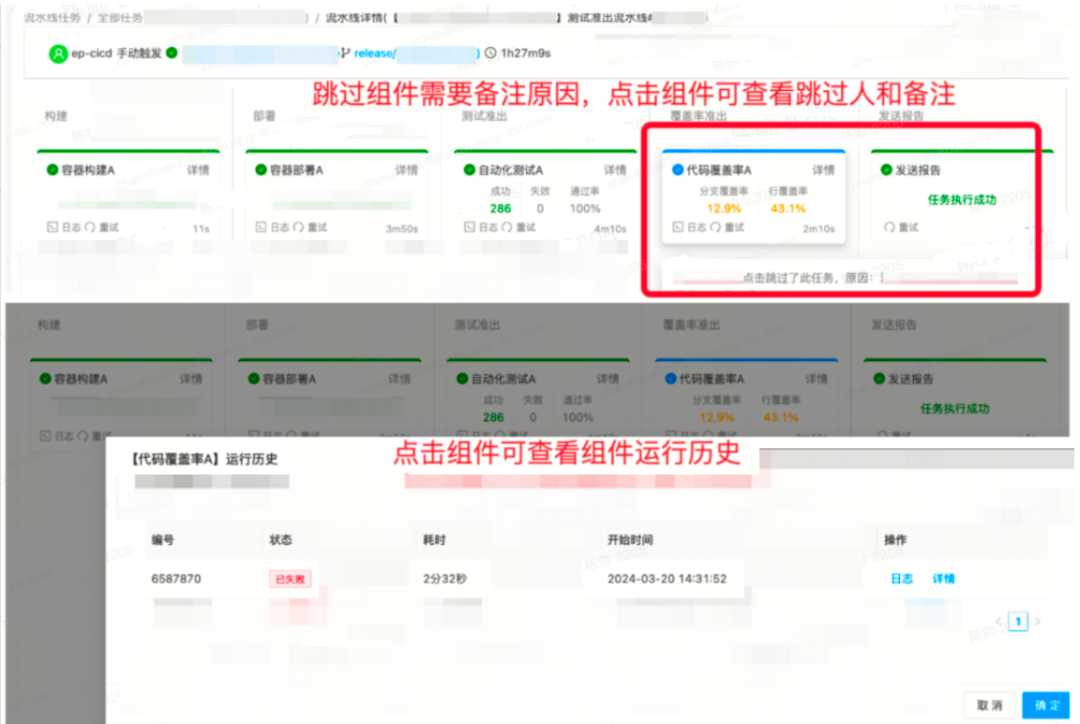The height and width of the screenshot is (724, 1080).
Task: Click blue status icon of 代码覆盖率A in the undimmed pipeline
Action: tap(678, 169)
